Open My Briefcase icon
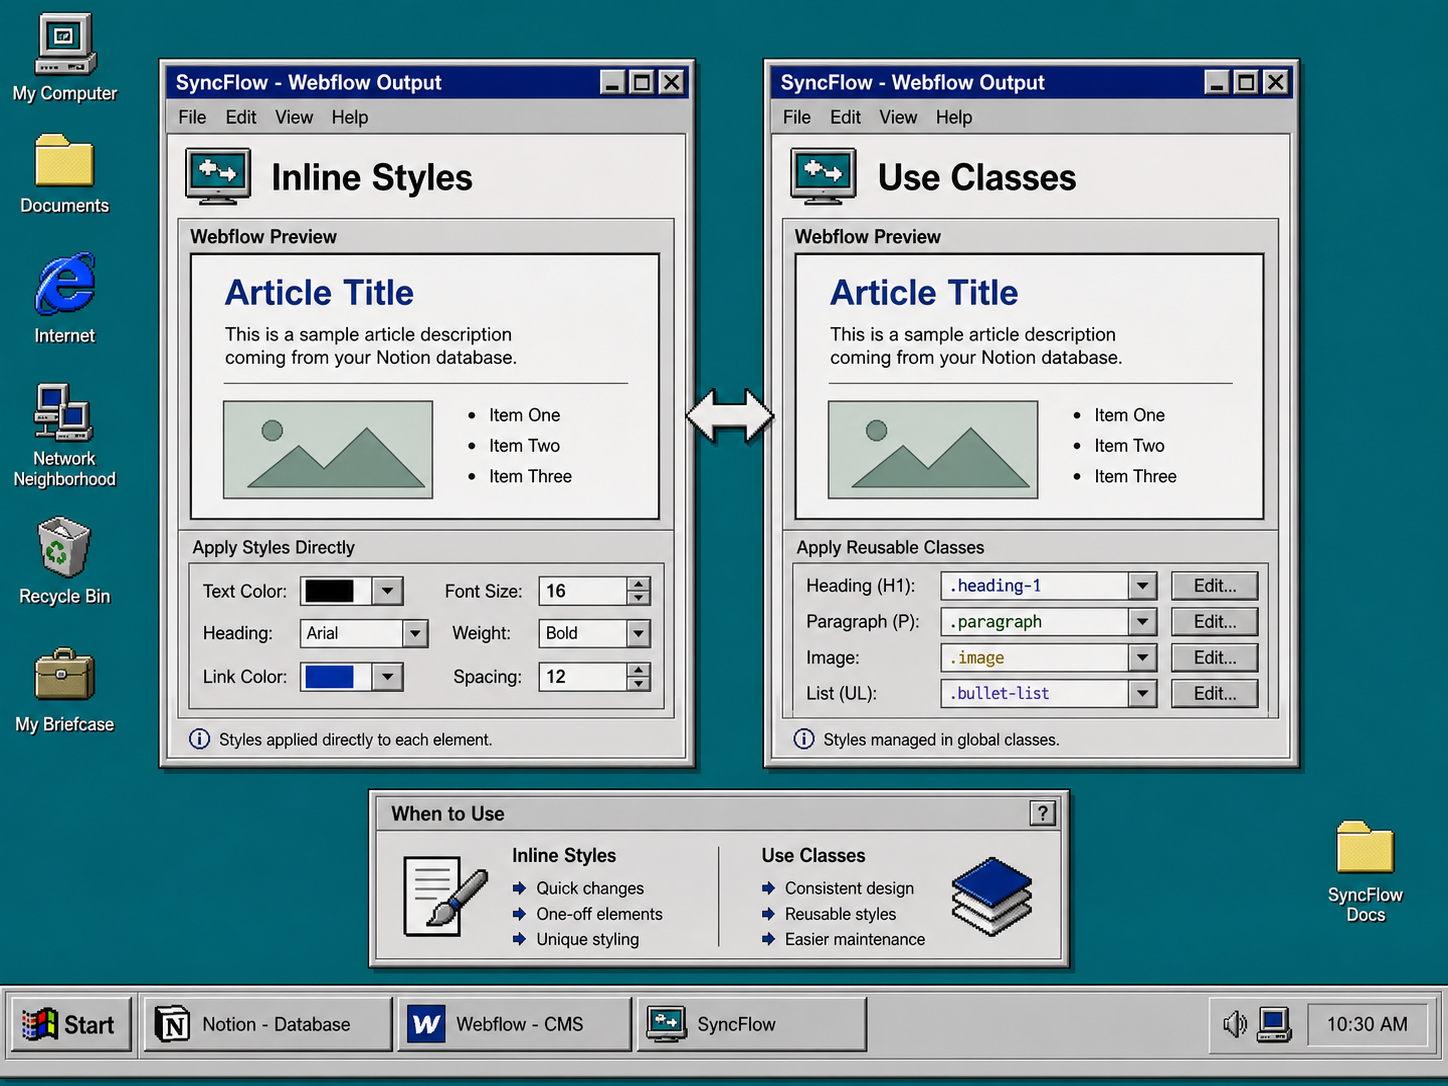This screenshot has width=1448, height=1086. tap(64, 675)
